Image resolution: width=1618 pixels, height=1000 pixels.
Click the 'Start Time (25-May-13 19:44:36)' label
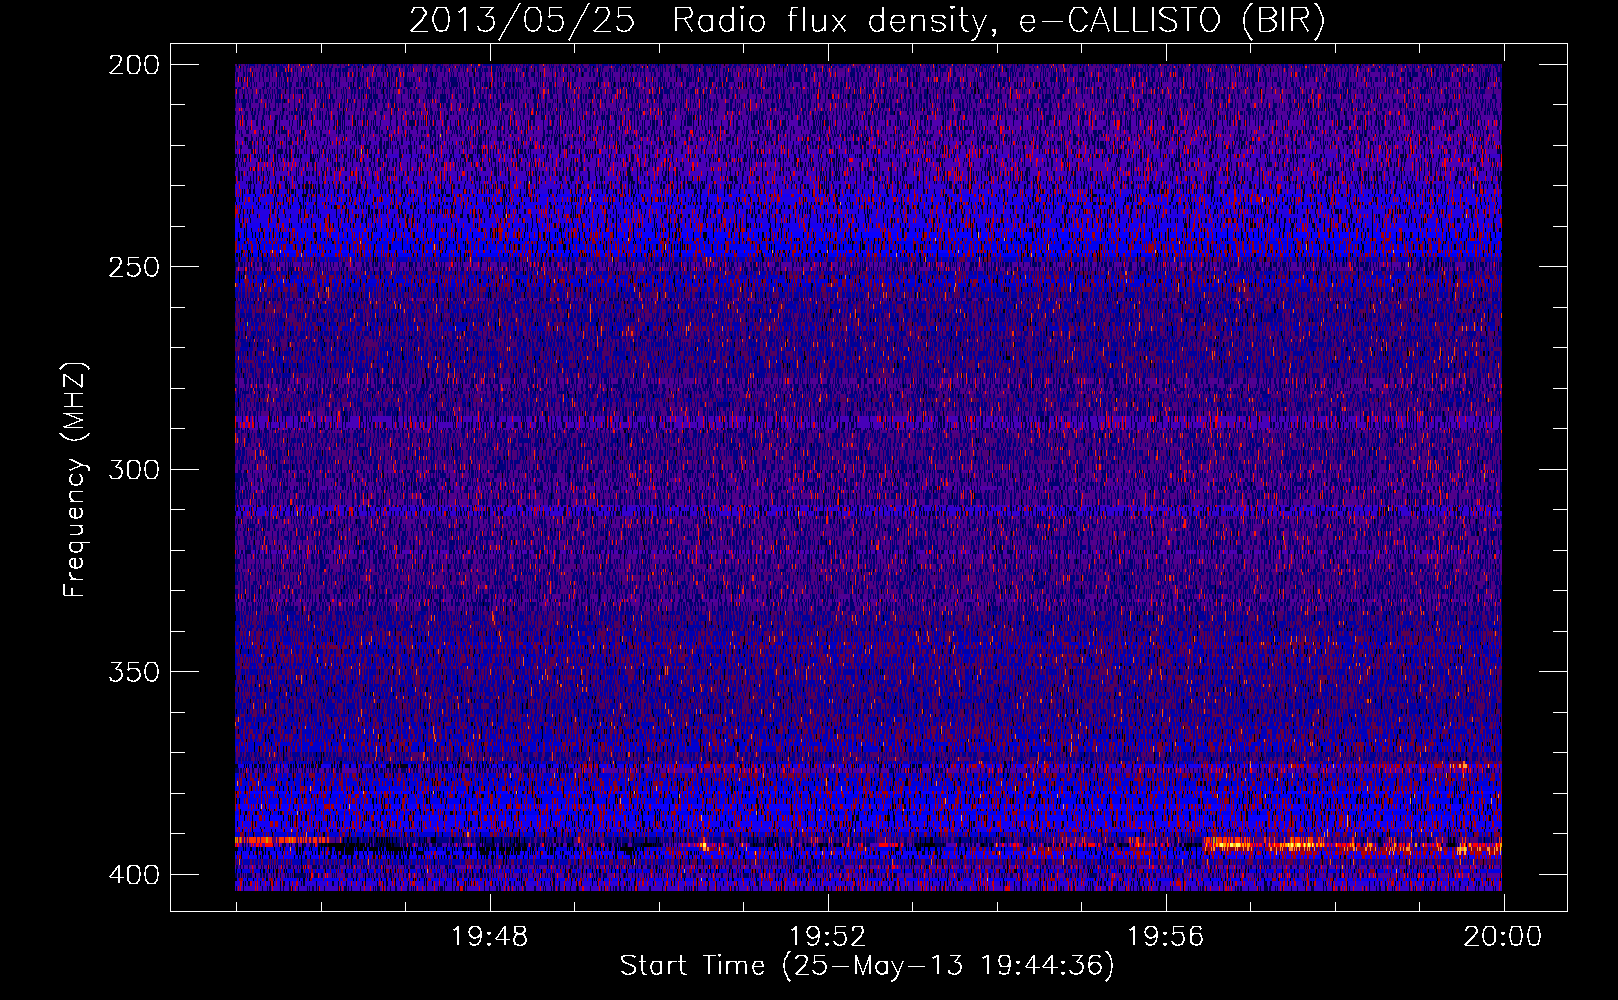coord(867,966)
